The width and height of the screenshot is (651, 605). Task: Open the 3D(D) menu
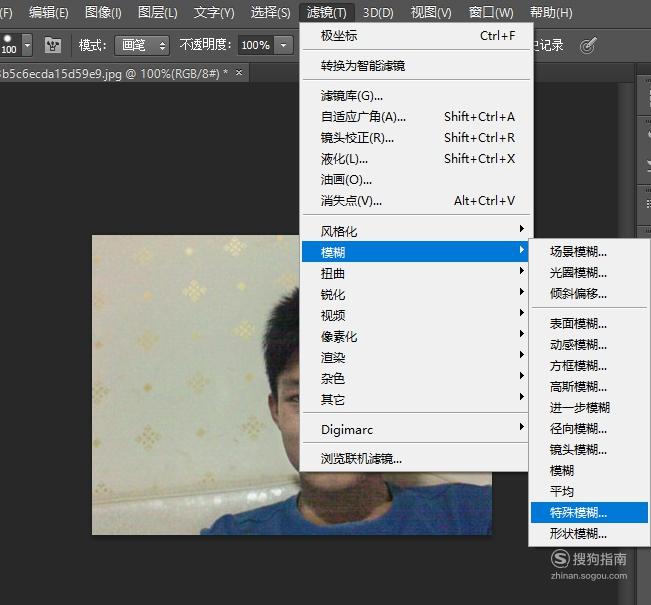378,12
